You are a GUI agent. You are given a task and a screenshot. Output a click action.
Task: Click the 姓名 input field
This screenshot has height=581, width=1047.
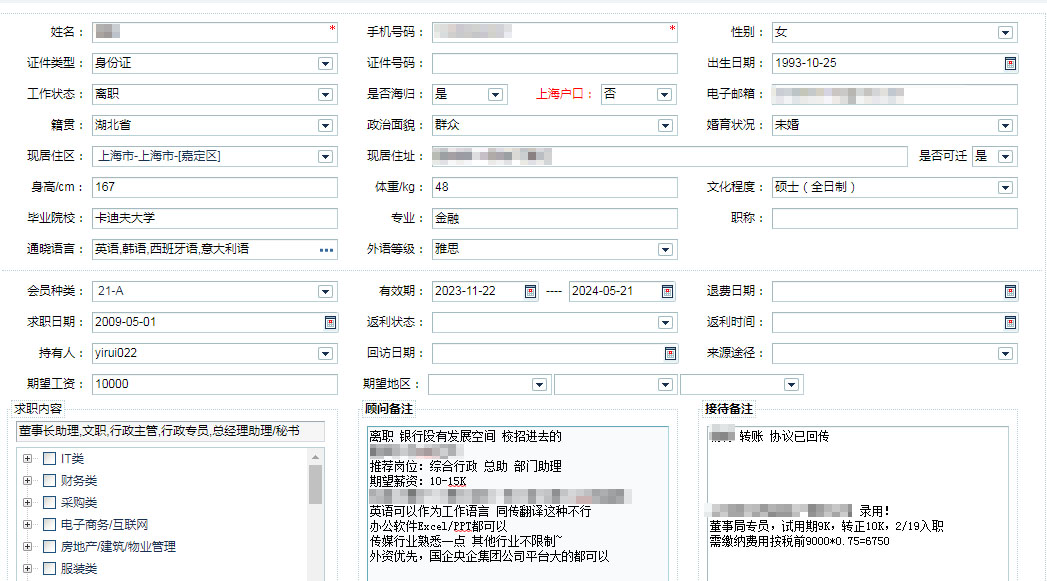[x=214, y=32]
